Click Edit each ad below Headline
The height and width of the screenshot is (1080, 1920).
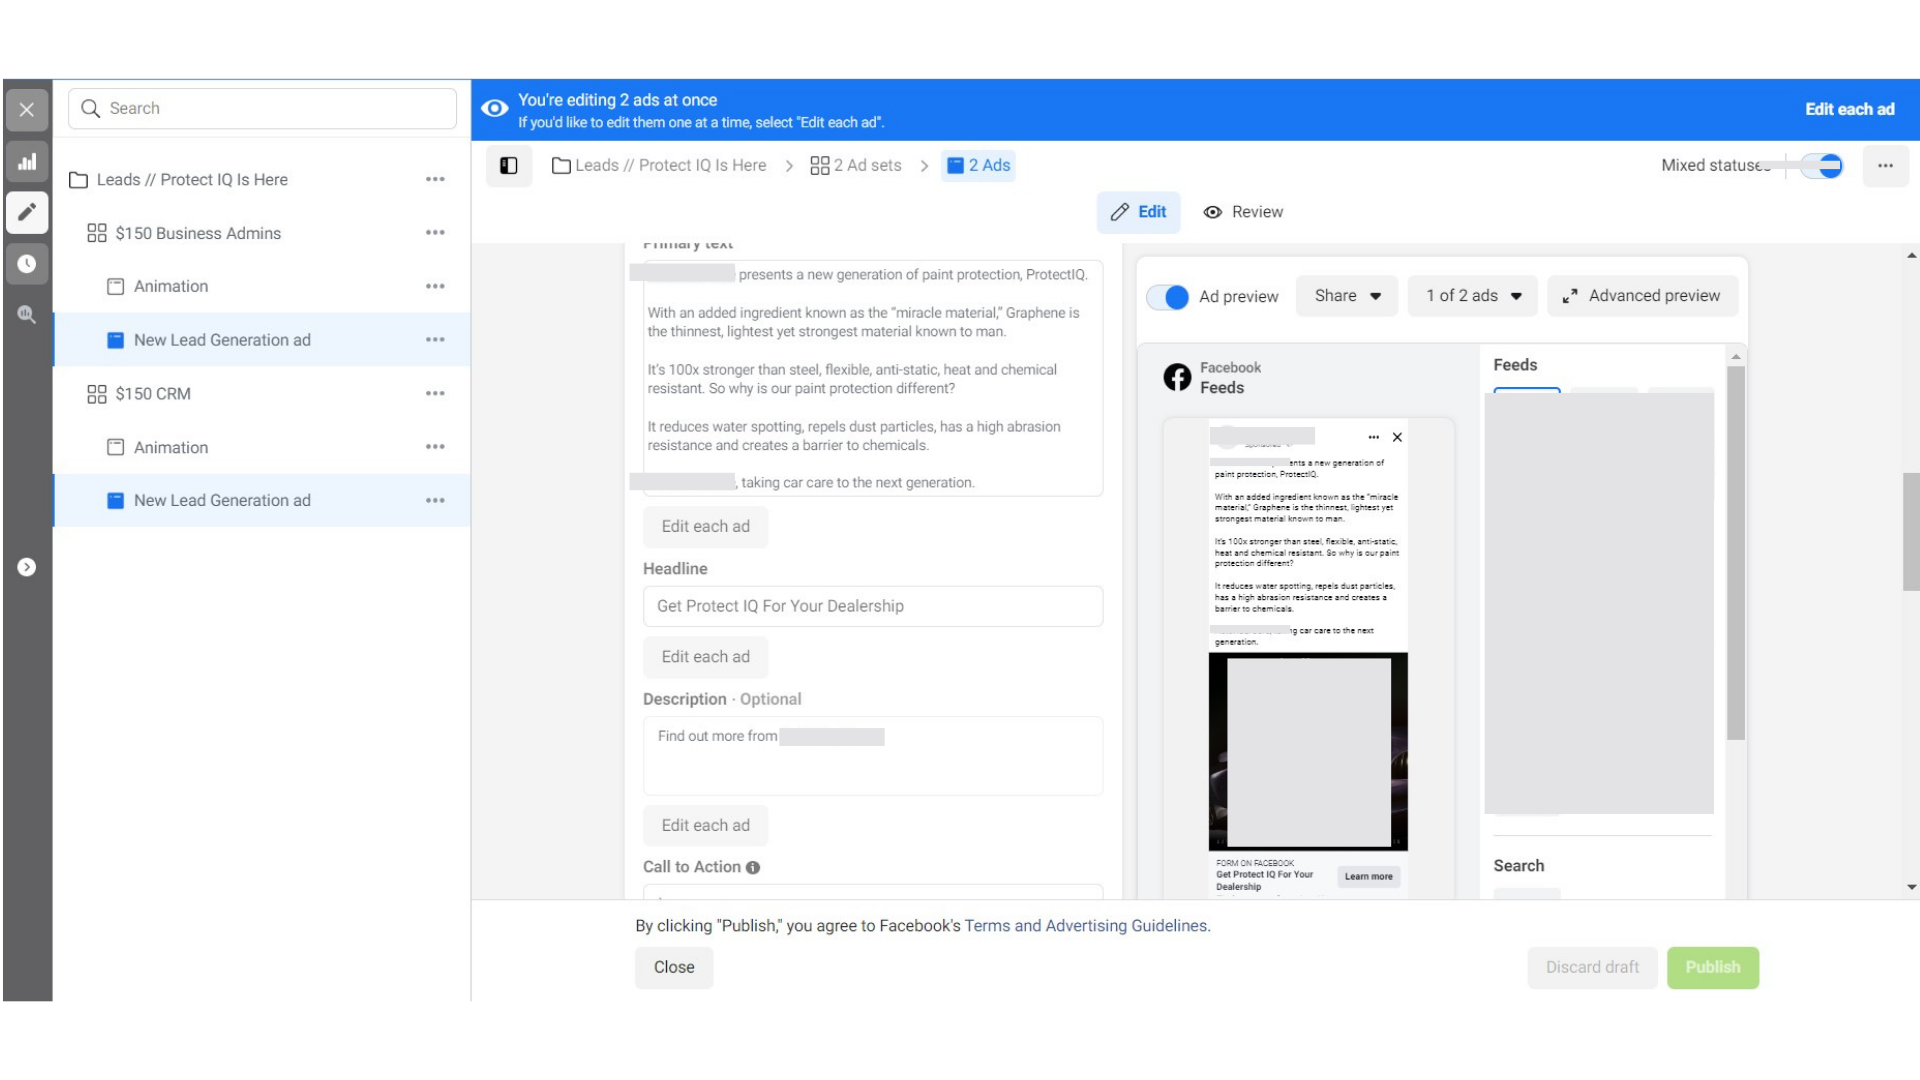[x=705, y=657]
